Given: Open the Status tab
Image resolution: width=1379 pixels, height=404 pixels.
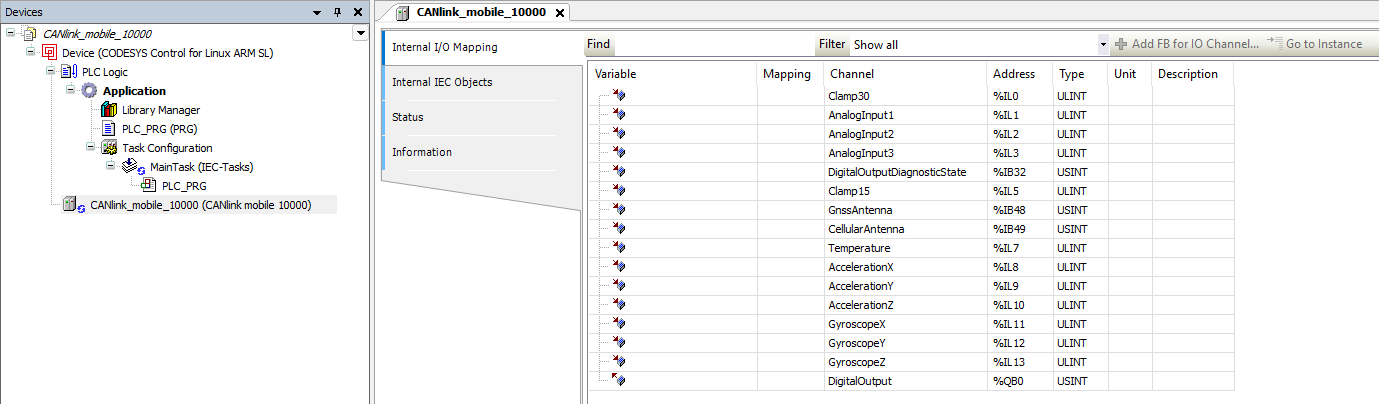Looking at the screenshot, I should click(408, 117).
